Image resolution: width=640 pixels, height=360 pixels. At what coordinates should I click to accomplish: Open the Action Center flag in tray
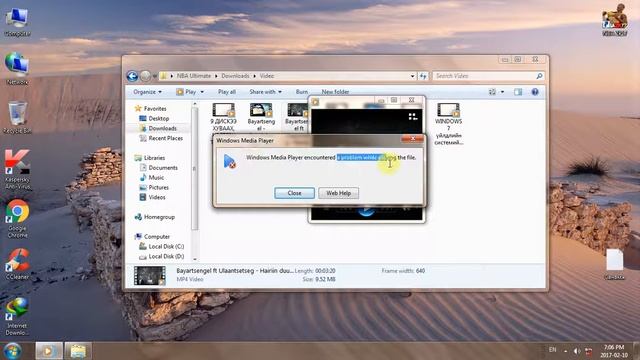click(589, 351)
